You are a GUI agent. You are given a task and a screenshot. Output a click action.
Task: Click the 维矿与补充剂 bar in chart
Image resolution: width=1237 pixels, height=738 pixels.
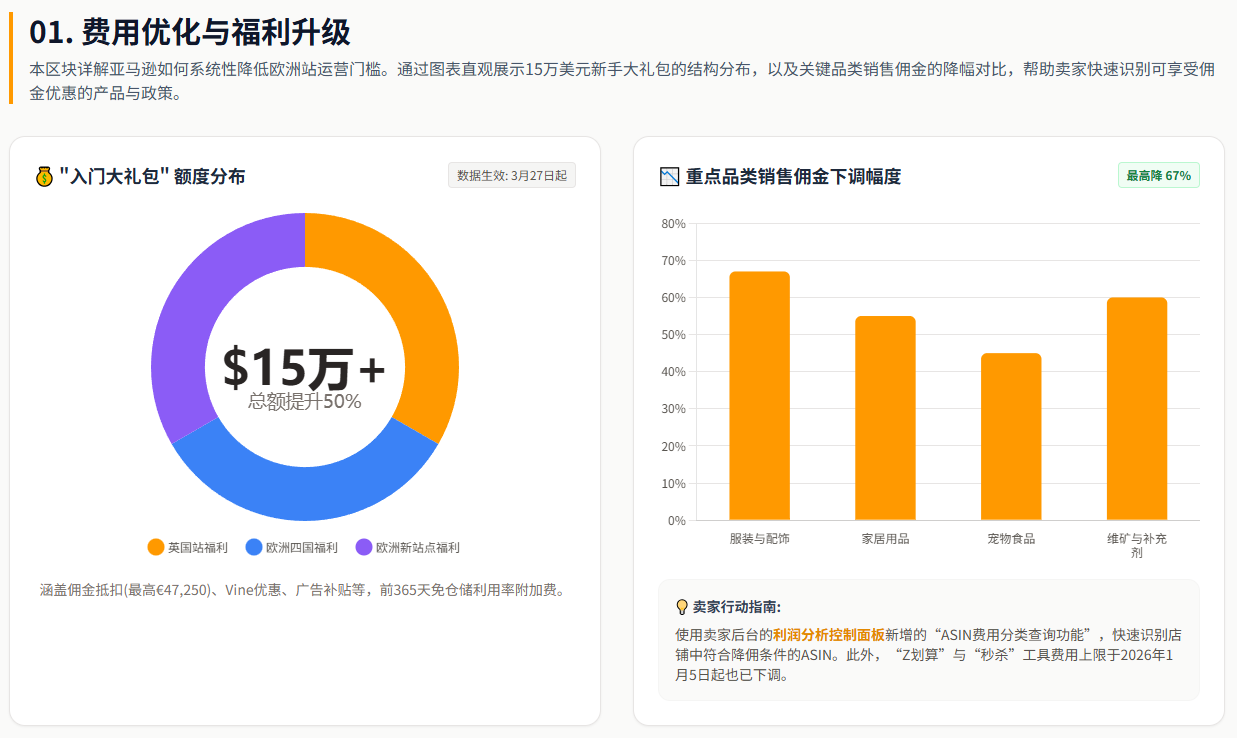click(x=1137, y=408)
